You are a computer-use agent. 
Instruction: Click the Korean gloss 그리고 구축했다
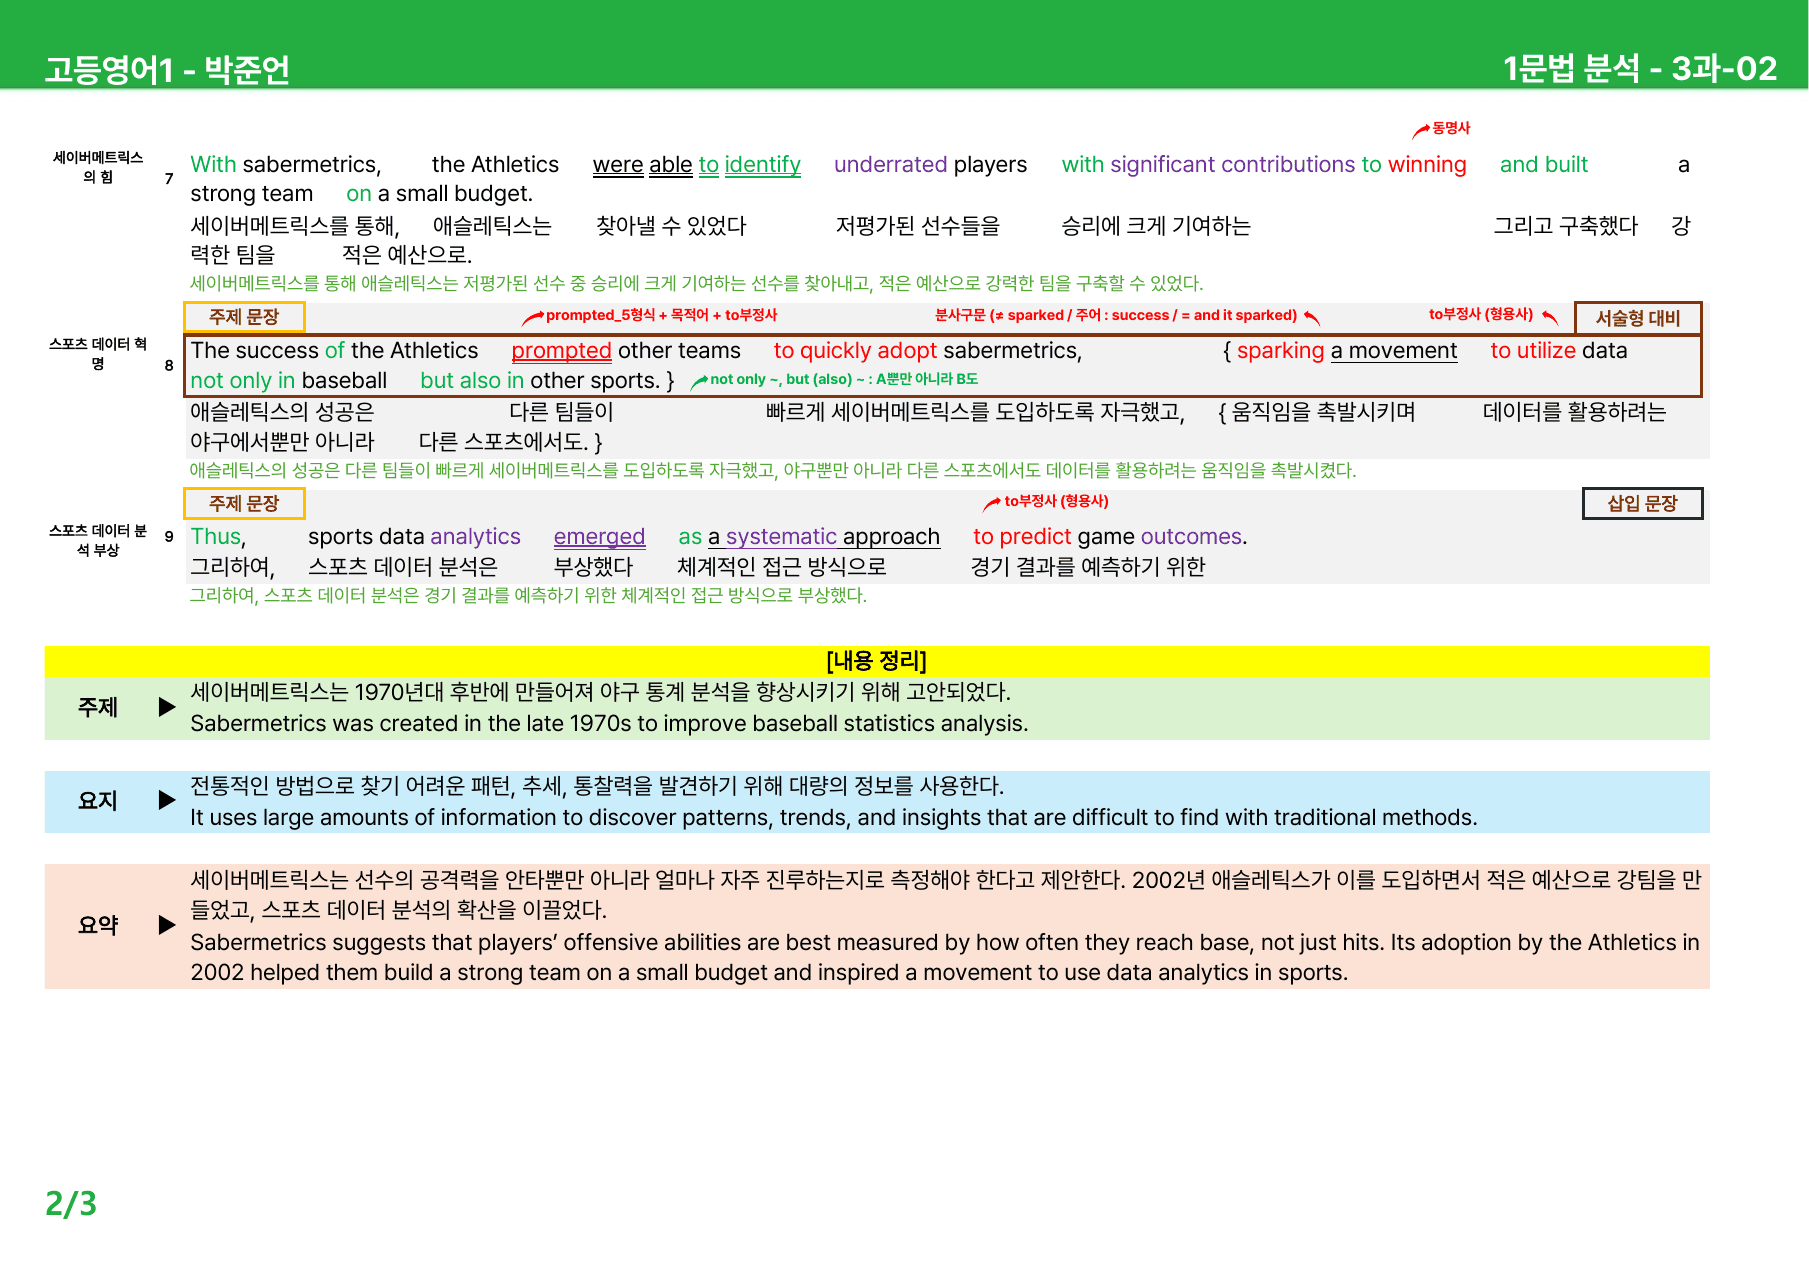pos(1566,226)
